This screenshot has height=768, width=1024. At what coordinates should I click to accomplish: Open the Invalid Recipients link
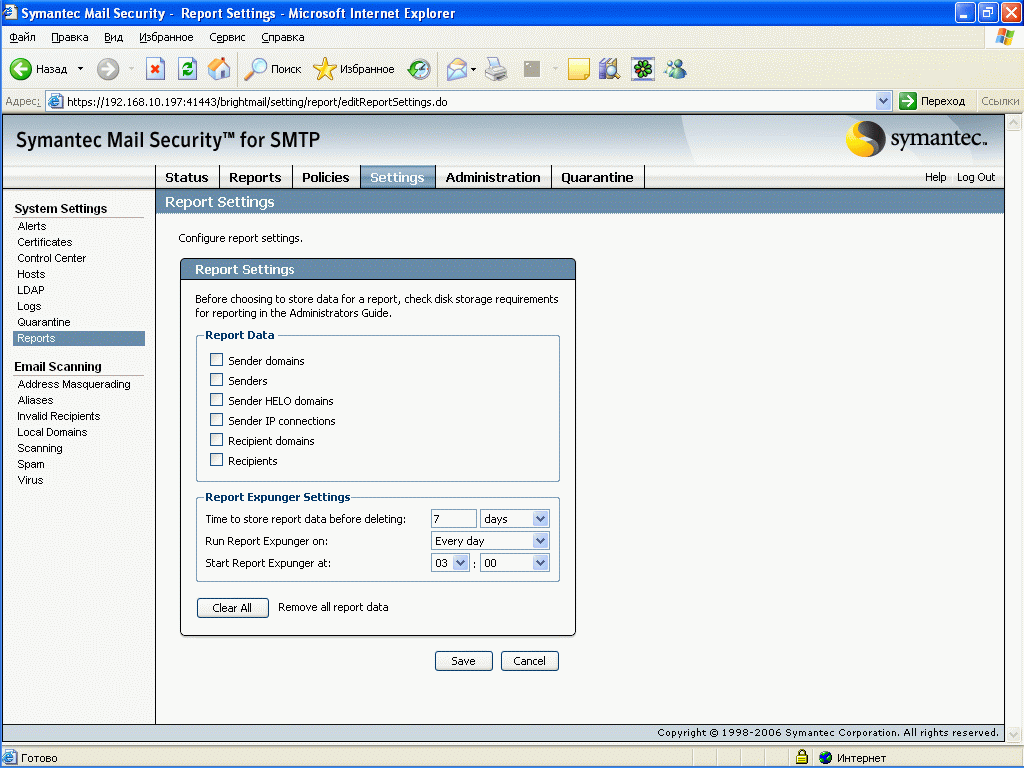point(59,416)
